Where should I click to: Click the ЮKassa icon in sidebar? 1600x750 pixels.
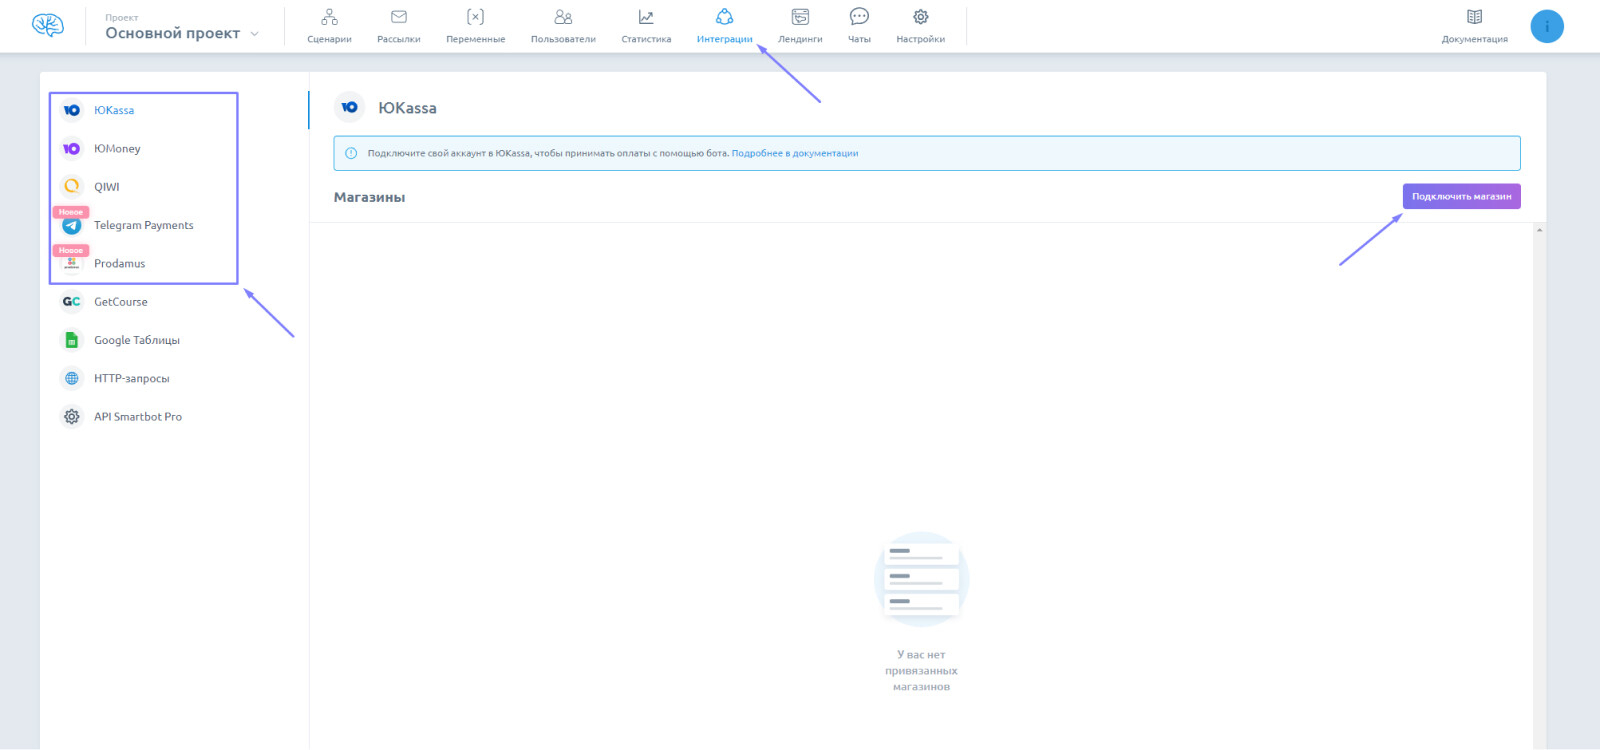tap(72, 110)
